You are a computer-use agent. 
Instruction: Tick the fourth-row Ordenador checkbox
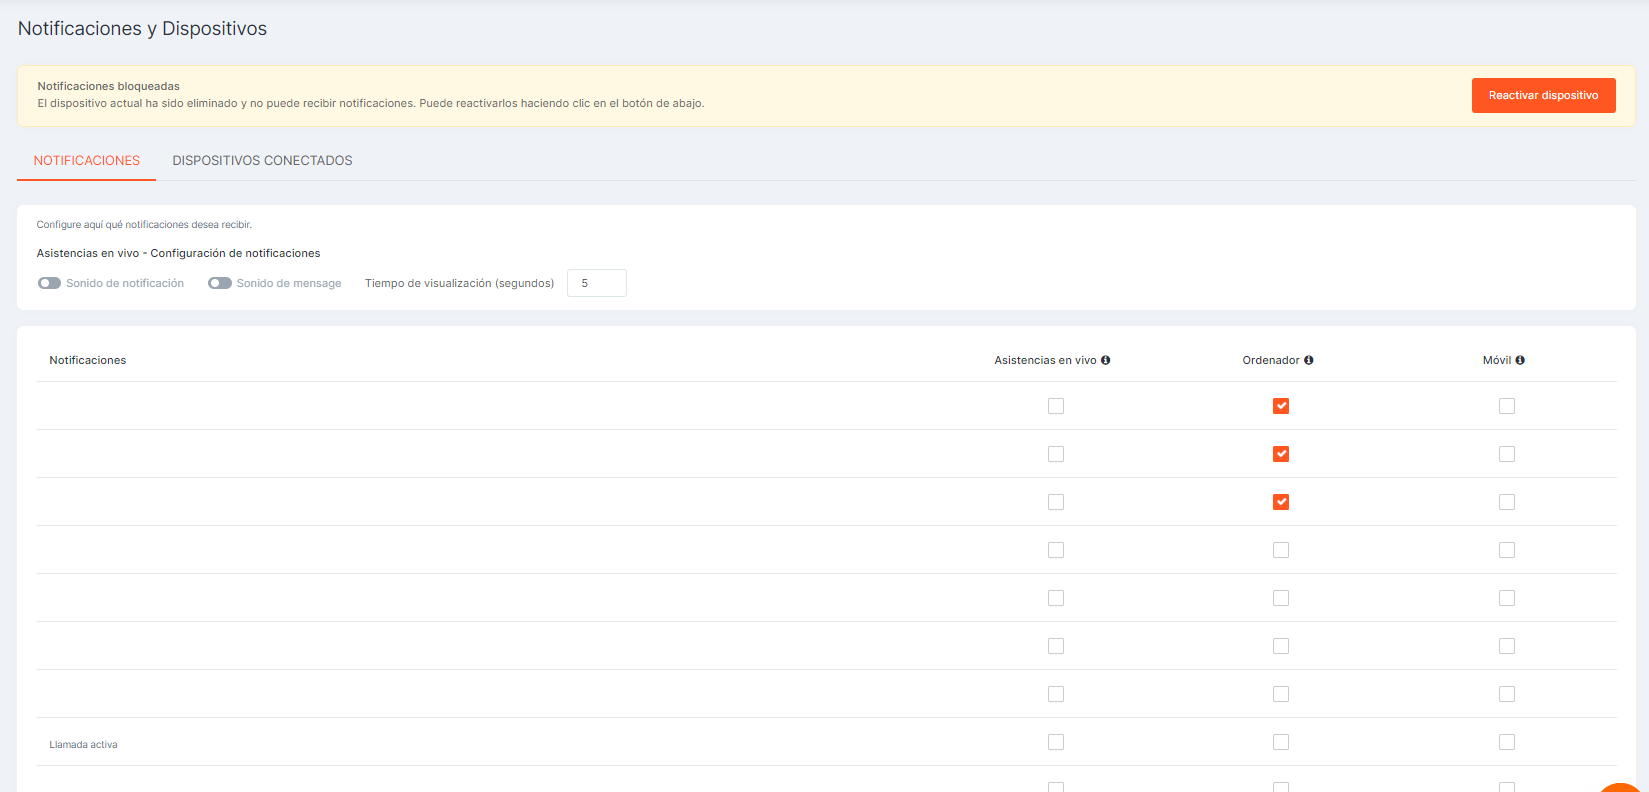click(x=1281, y=550)
